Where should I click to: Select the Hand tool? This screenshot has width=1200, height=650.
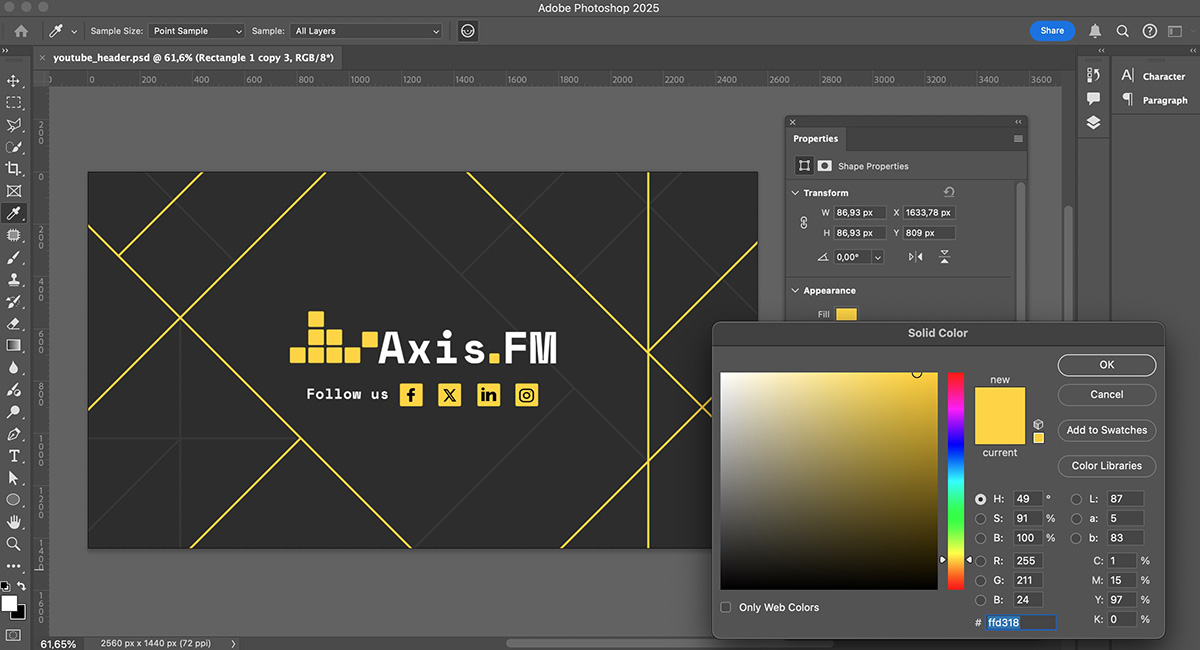point(14,522)
